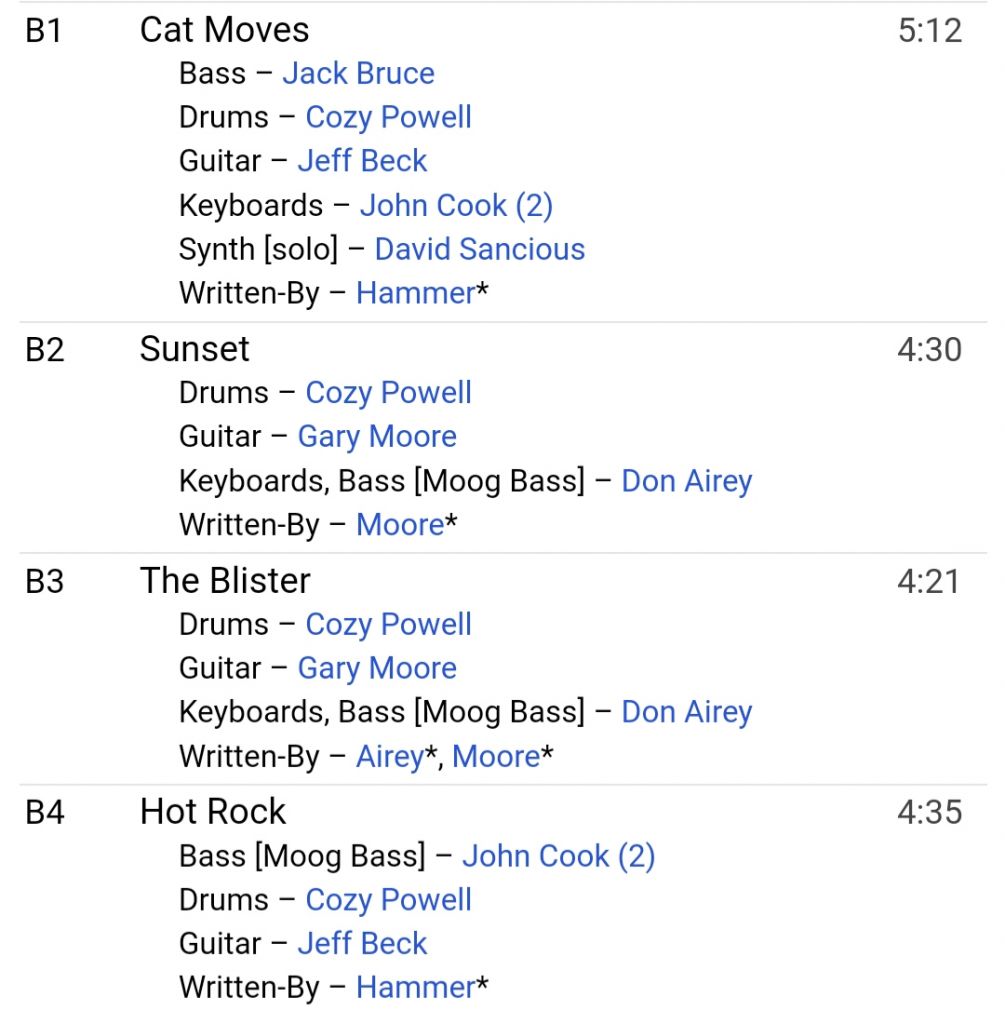
Task: Open Moore writer link under The Blister
Action: [496, 756]
